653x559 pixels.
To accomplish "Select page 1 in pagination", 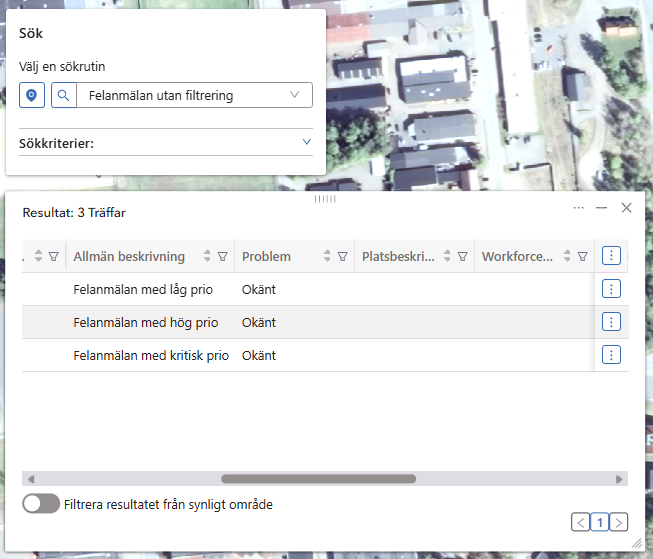I will point(600,522).
